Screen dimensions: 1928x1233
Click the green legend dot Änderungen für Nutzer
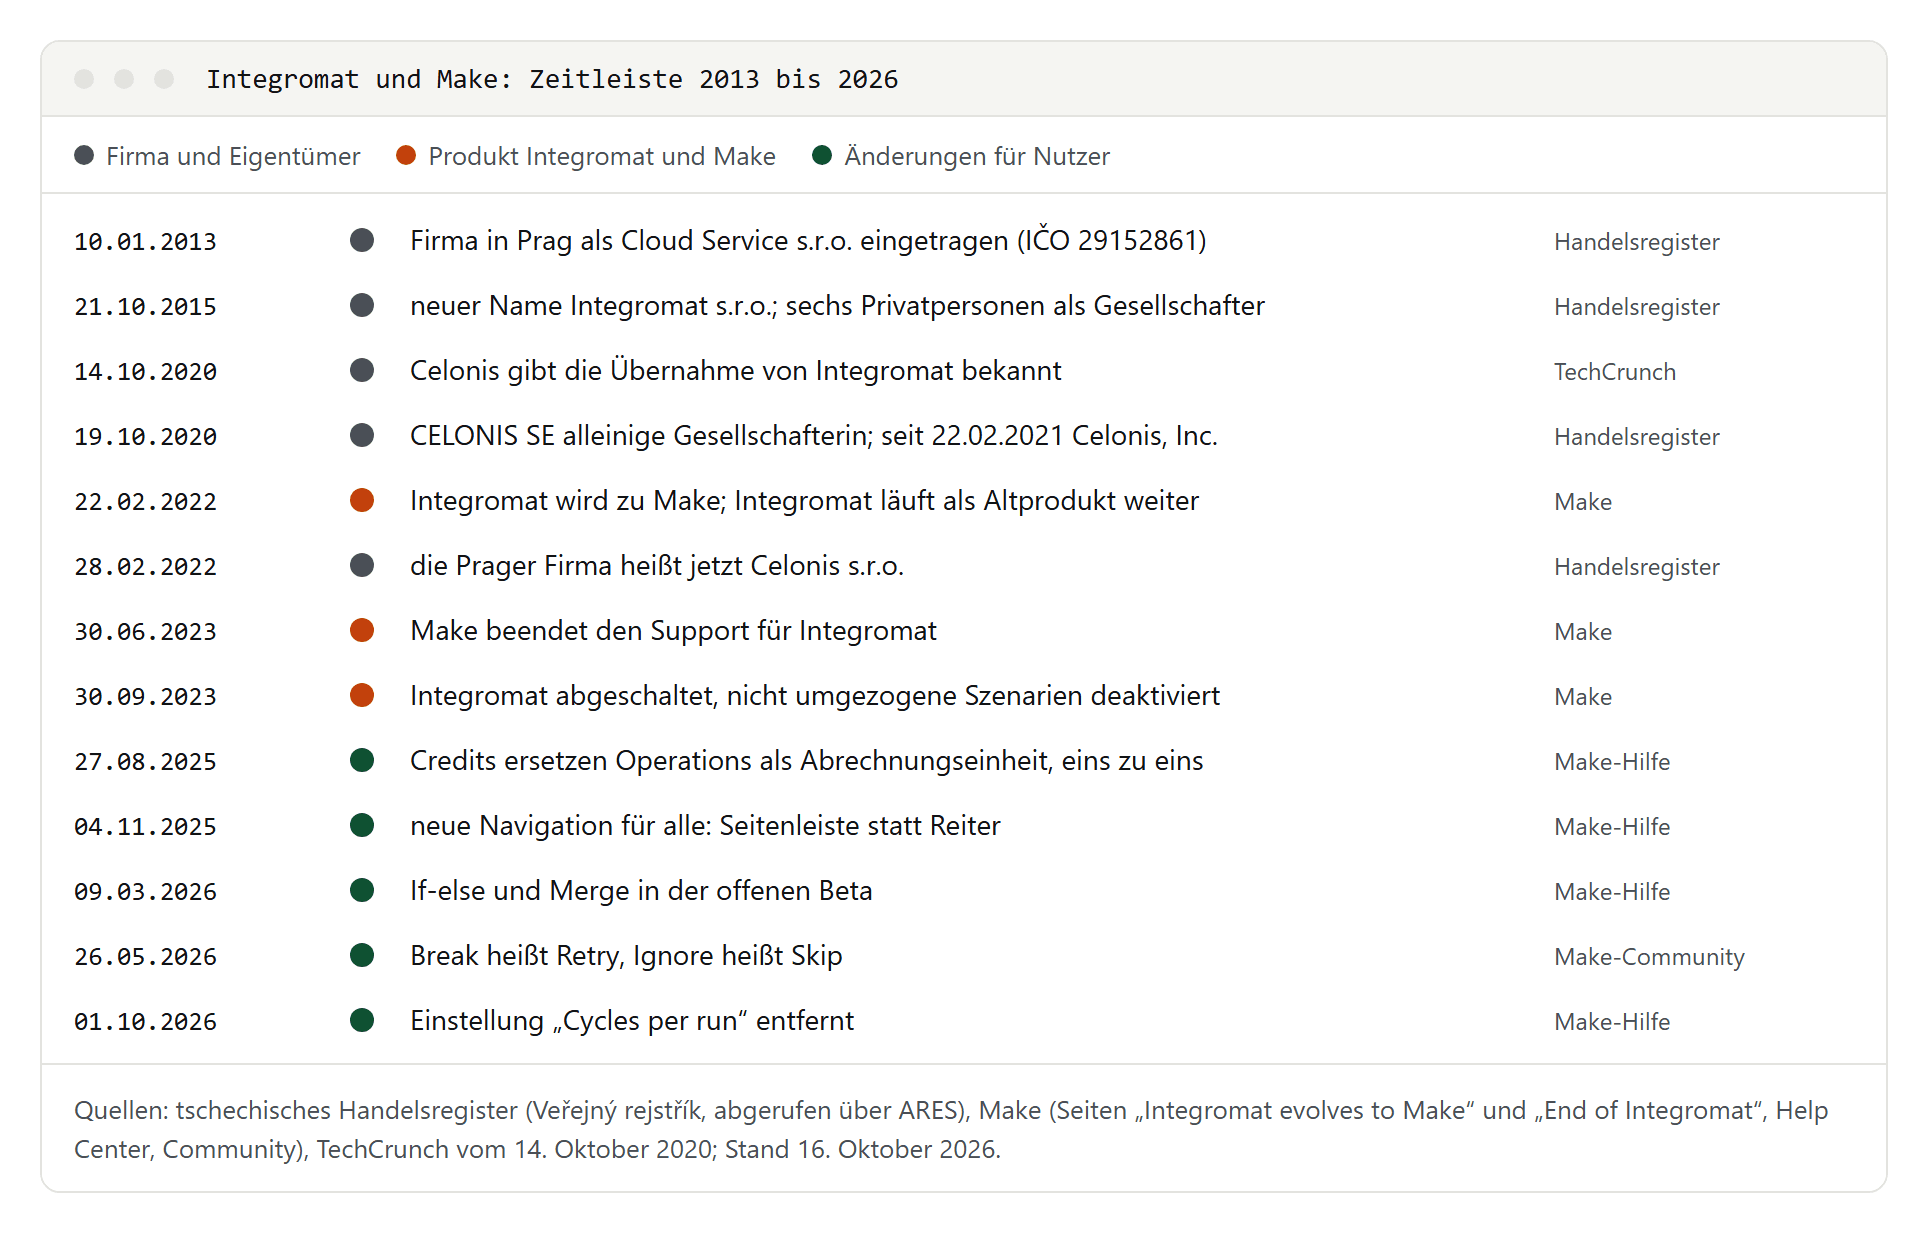coord(822,155)
